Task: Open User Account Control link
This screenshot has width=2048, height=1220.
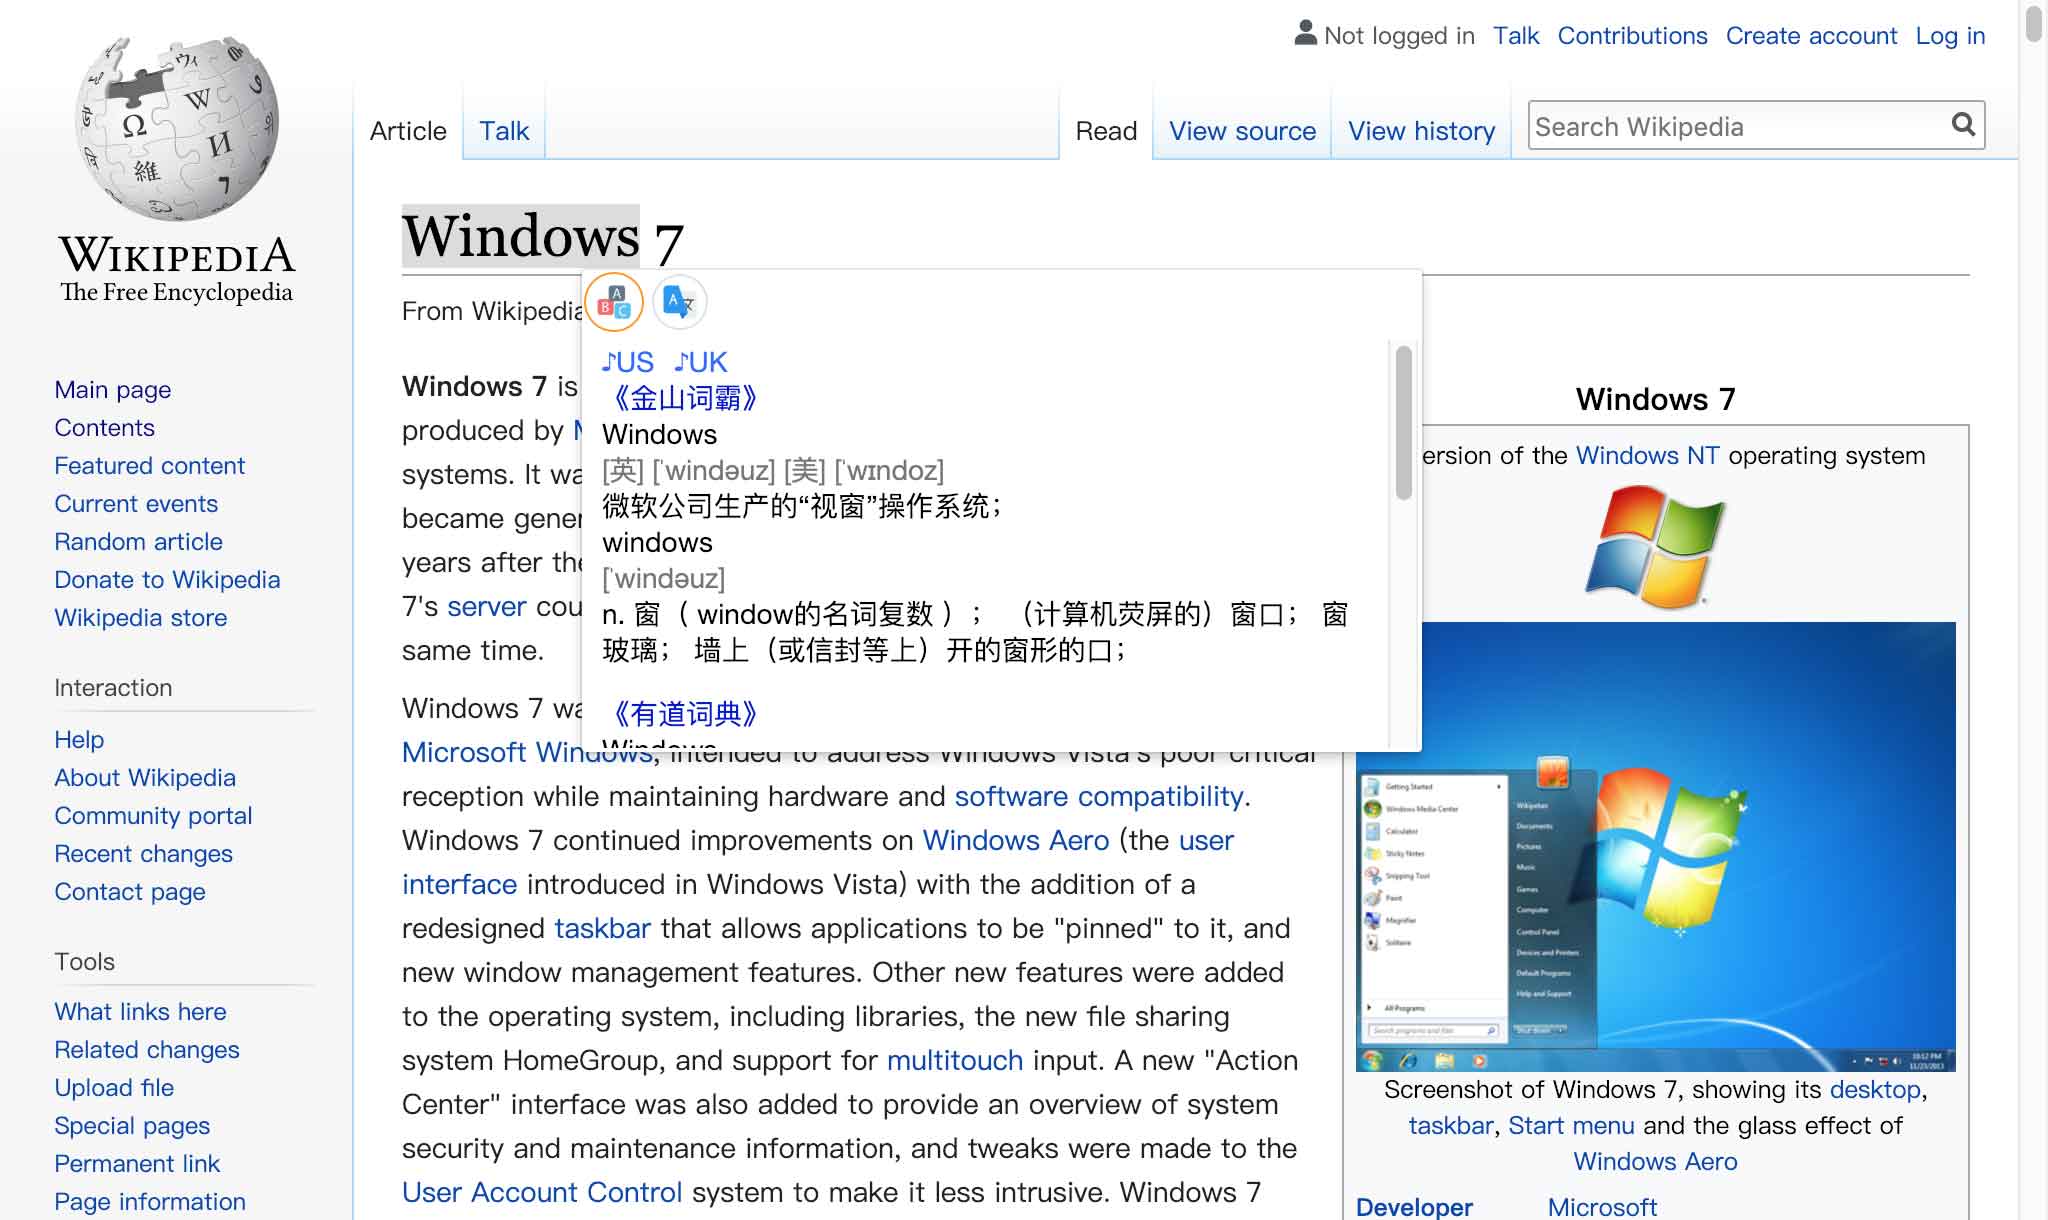Action: tap(542, 1193)
